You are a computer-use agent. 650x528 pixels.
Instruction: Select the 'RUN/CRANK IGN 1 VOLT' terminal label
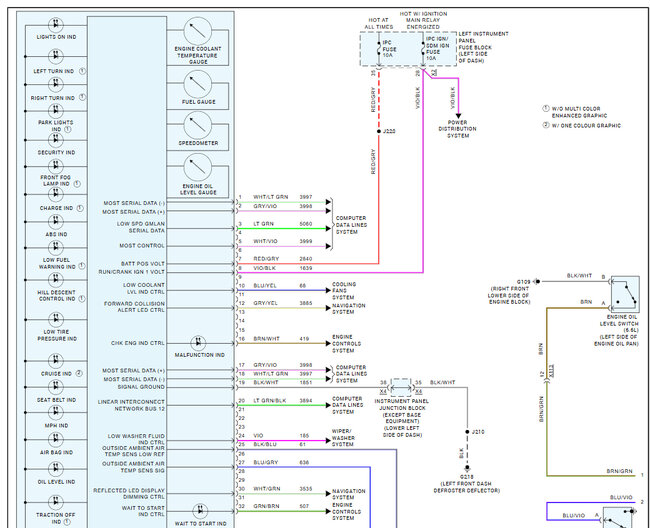coord(131,272)
